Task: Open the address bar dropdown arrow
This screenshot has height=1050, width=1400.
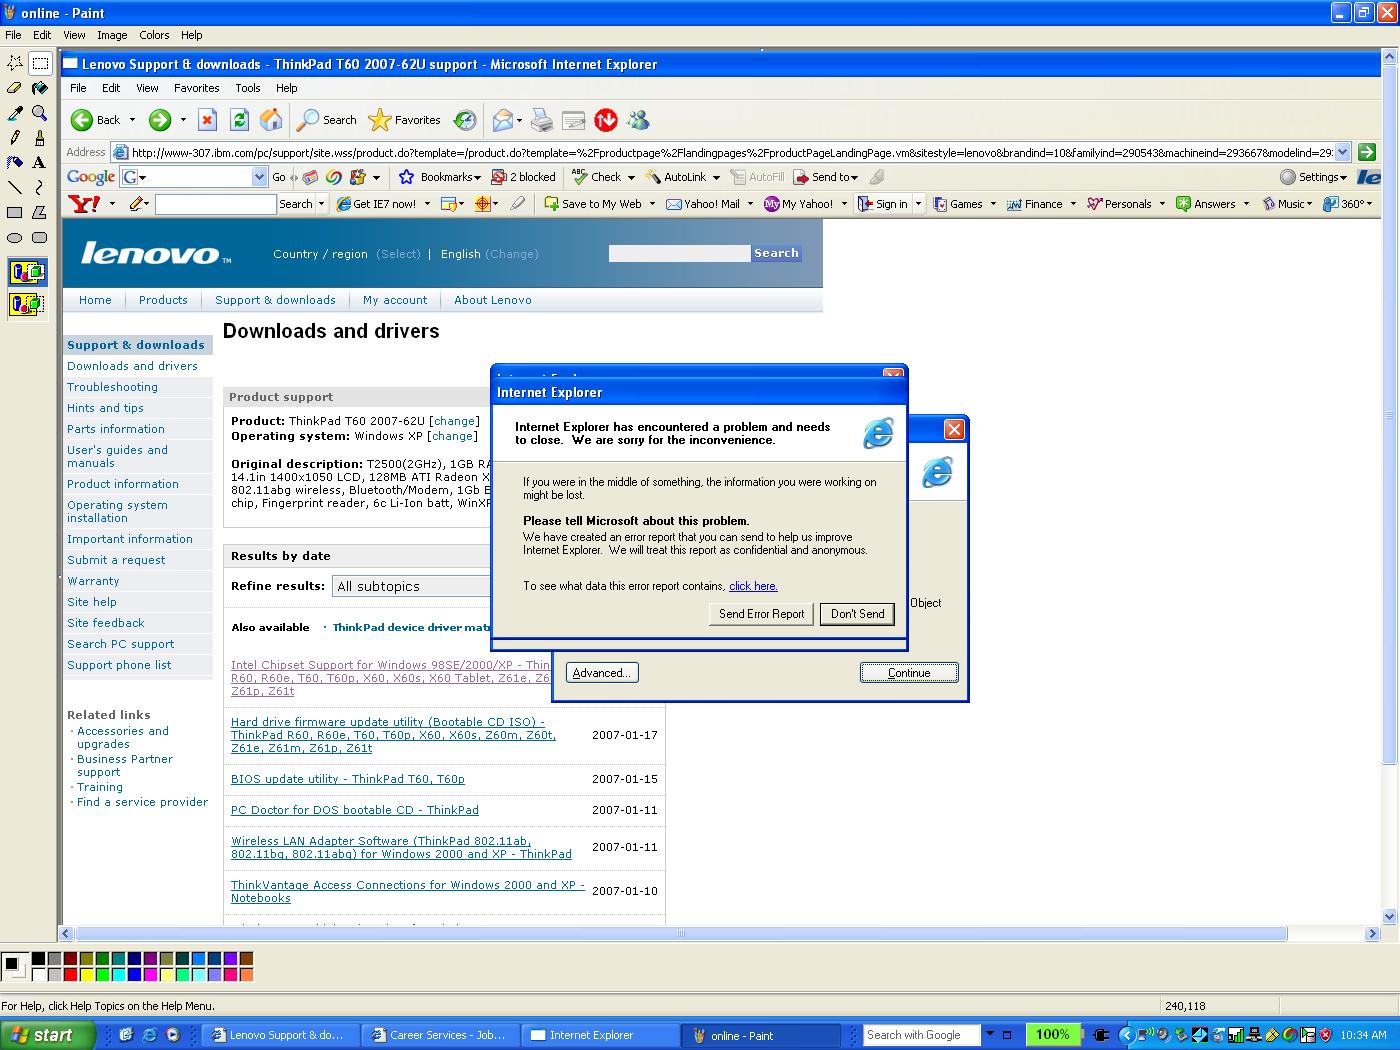Action: pyautogui.click(x=1342, y=152)
